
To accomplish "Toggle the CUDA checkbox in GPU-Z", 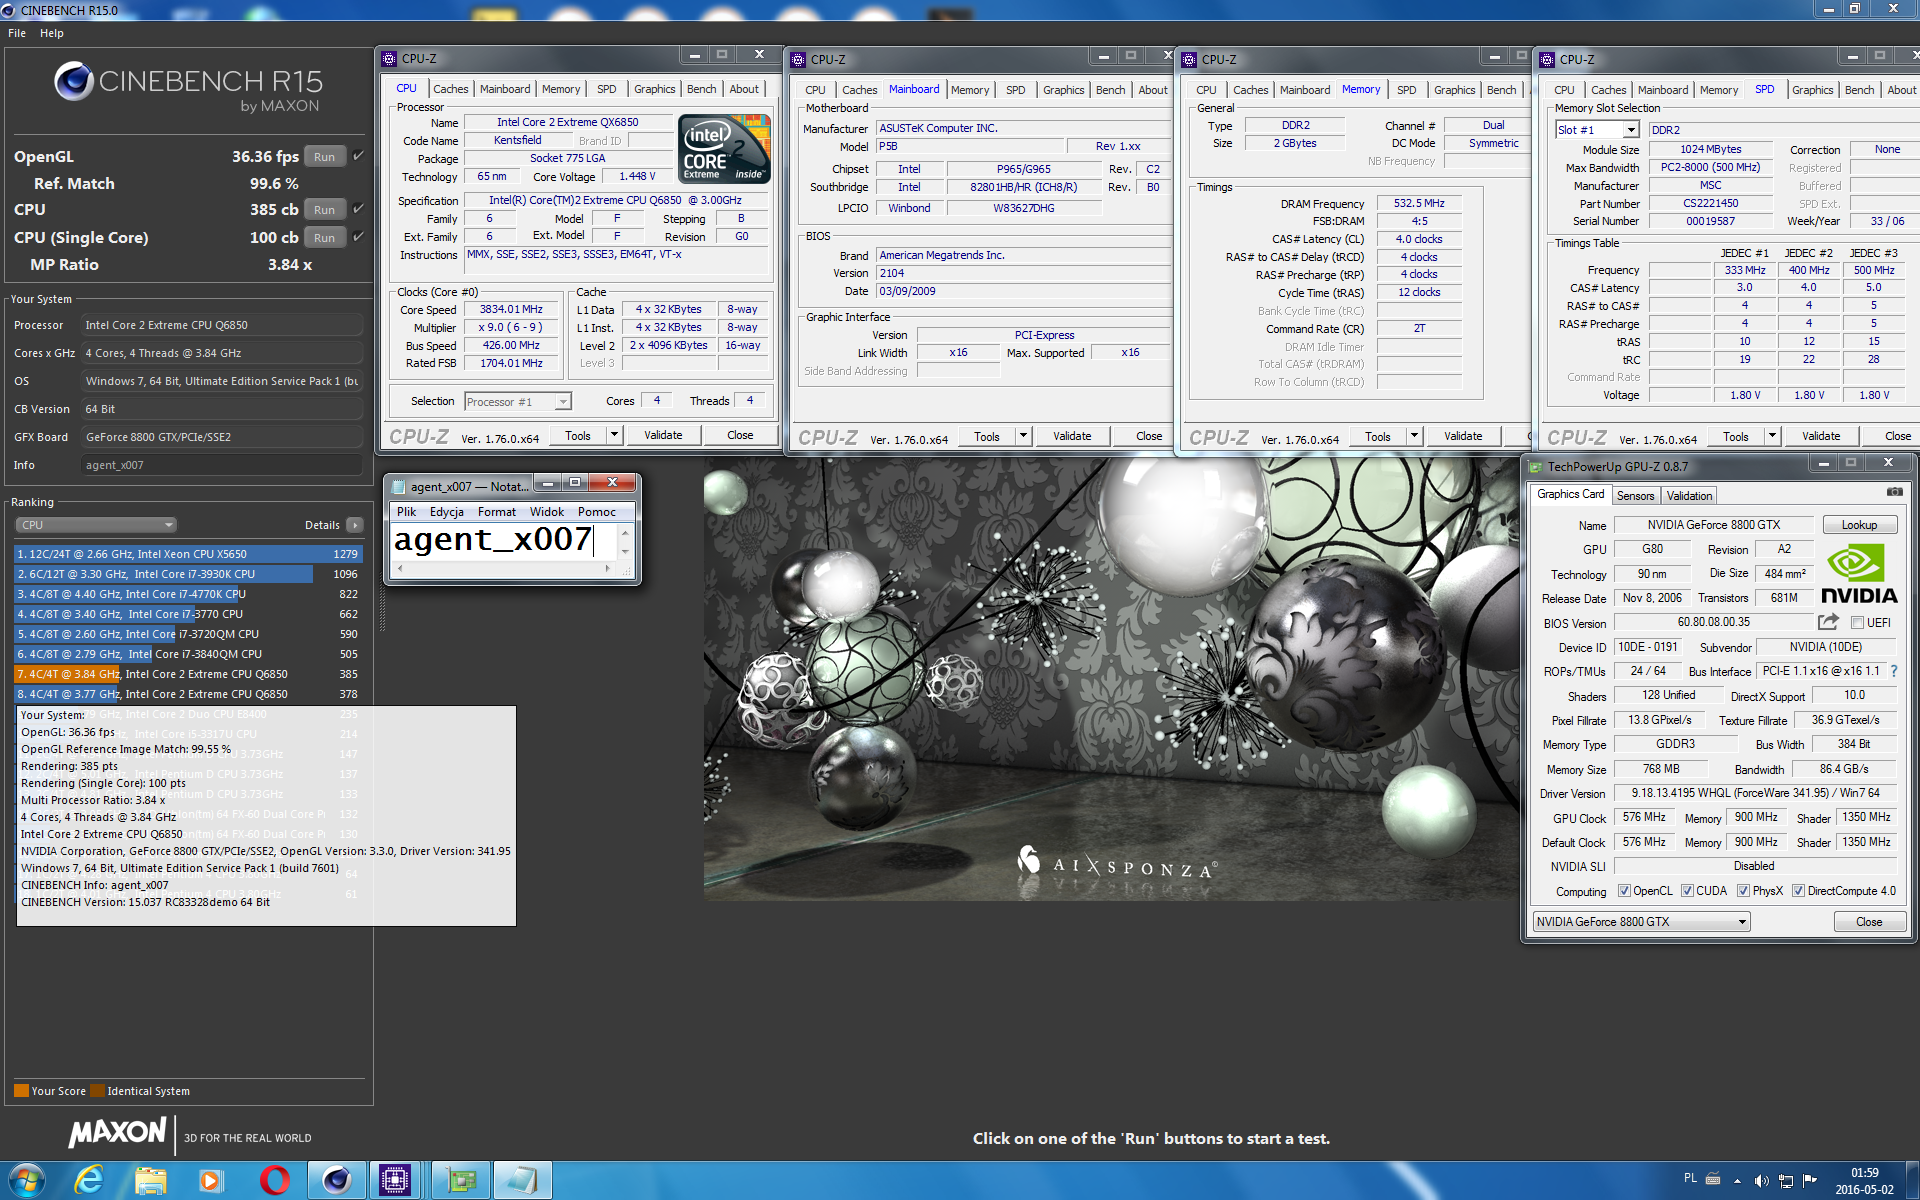I will click(x=1688, y=891).
